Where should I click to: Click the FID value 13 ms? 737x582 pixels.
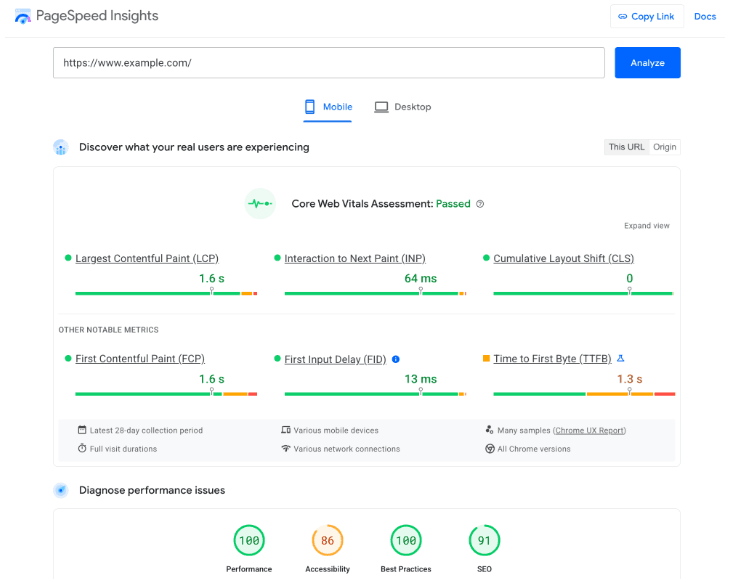click(421, 379)
